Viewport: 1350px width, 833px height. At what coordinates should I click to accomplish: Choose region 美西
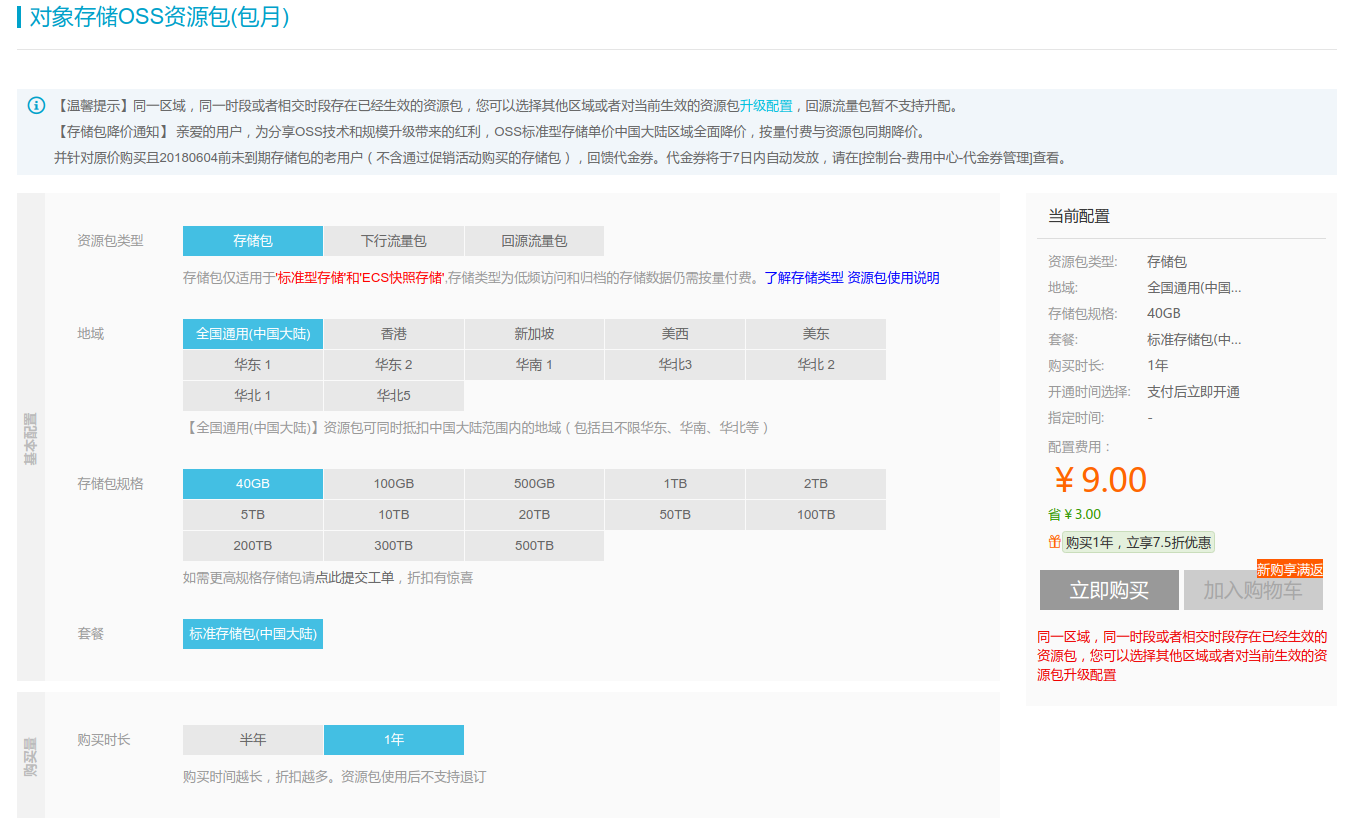point(675,334)
